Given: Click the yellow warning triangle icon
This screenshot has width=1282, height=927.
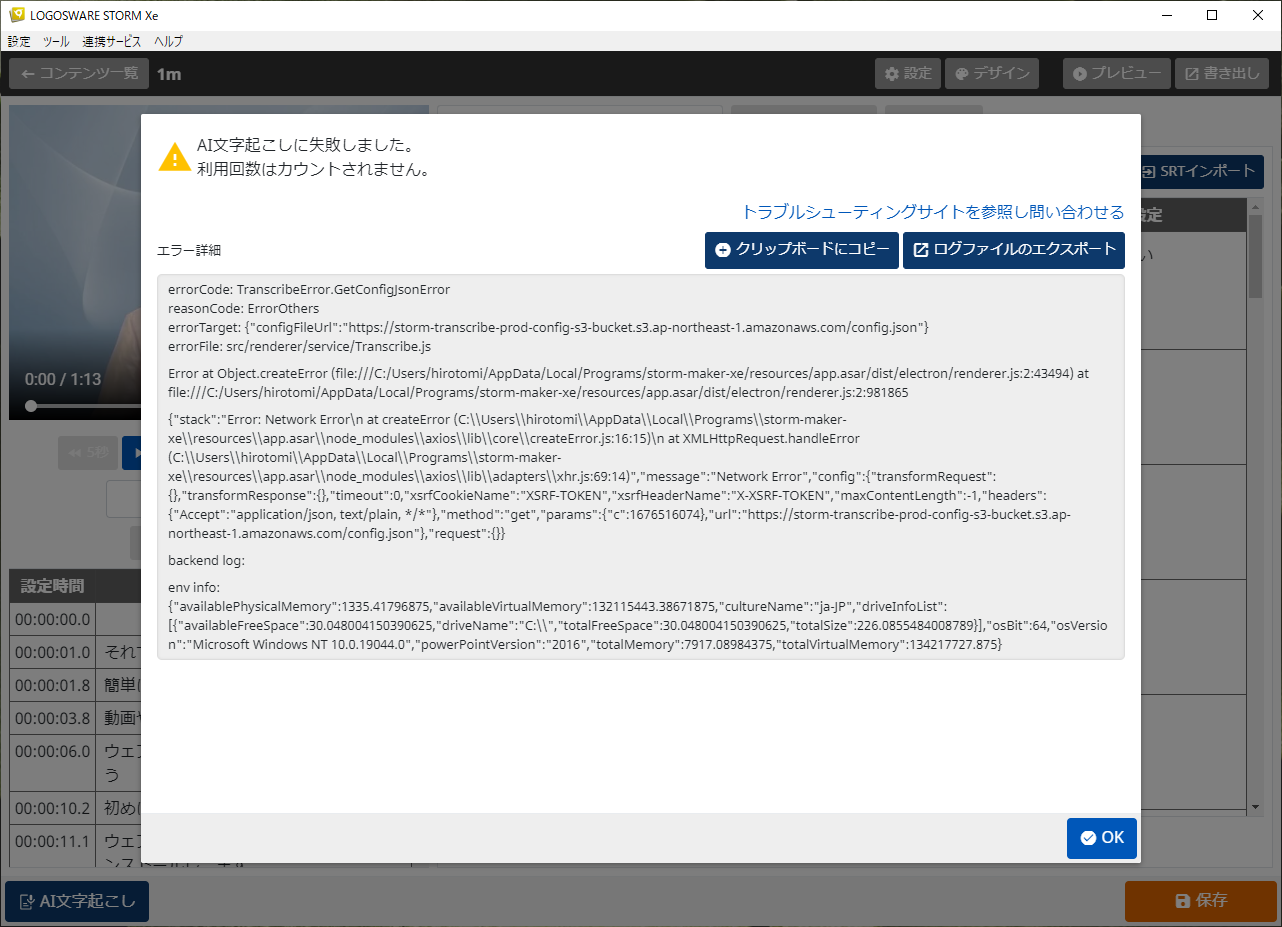Looking at the screenshot, I should [x=175, y=157].
